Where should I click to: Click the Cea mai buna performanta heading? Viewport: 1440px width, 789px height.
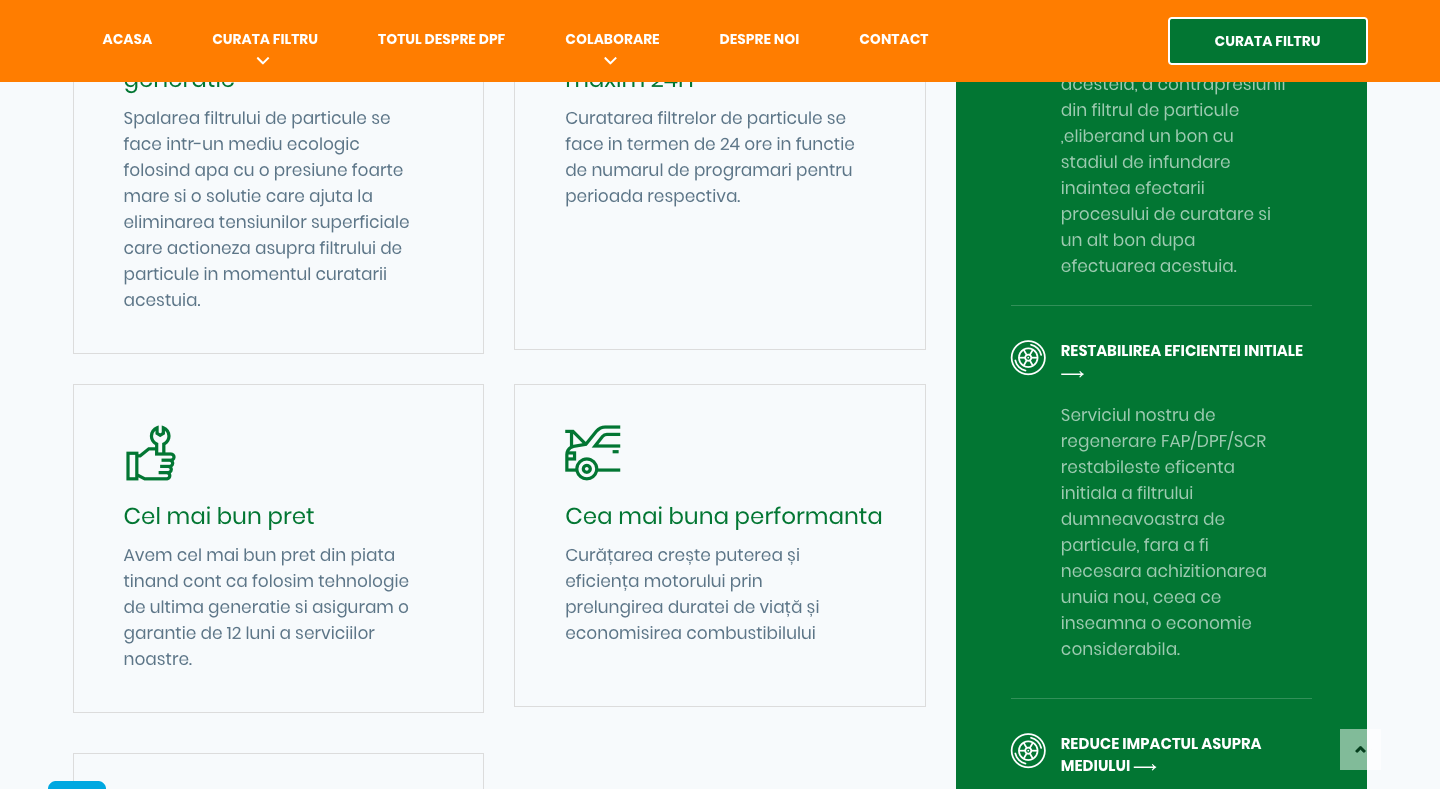click(724, 516)
